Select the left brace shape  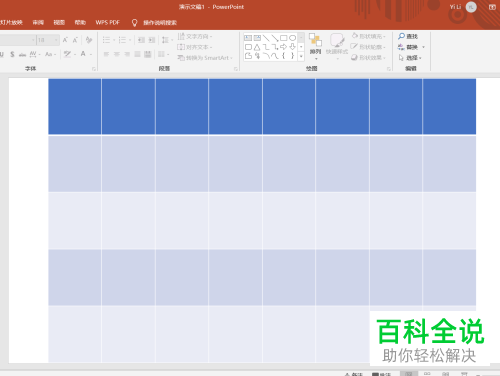click(284, 56)
